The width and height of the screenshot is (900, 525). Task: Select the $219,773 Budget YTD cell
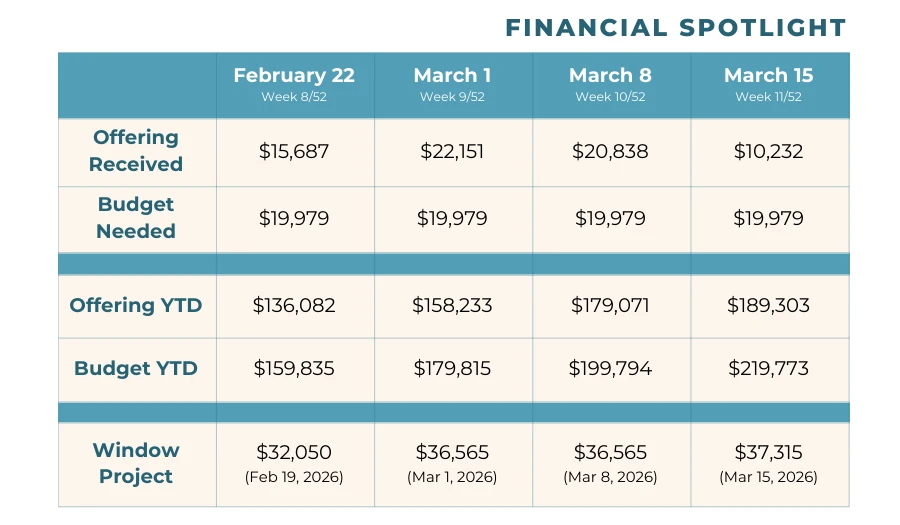[x=768, y=368]
